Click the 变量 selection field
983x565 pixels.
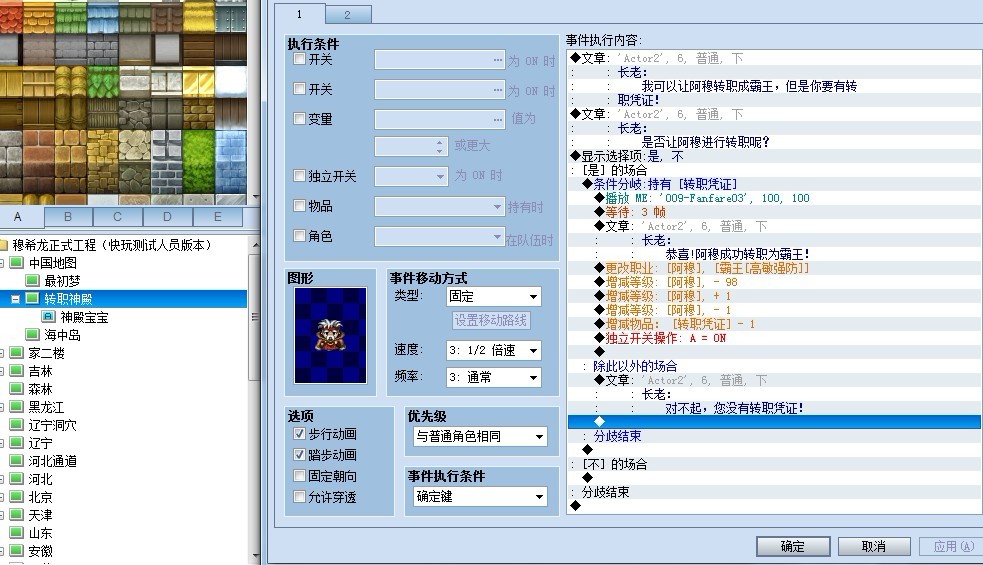[x=439, y=119]
